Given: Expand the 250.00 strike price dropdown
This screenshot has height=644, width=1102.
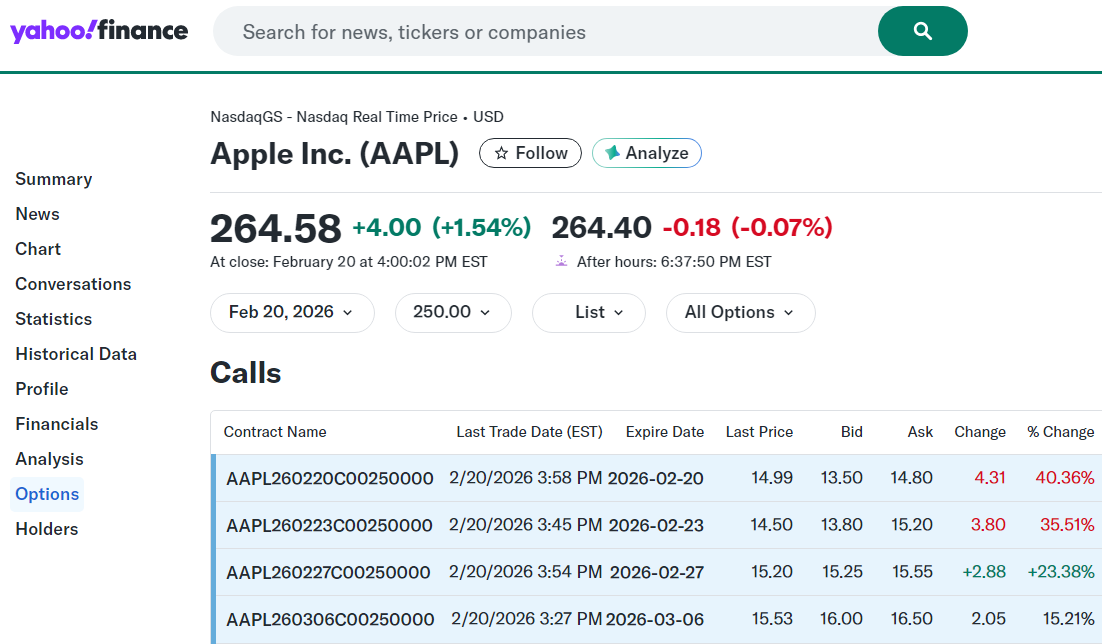Looking at the screenshot, I should tap(453, 312).
